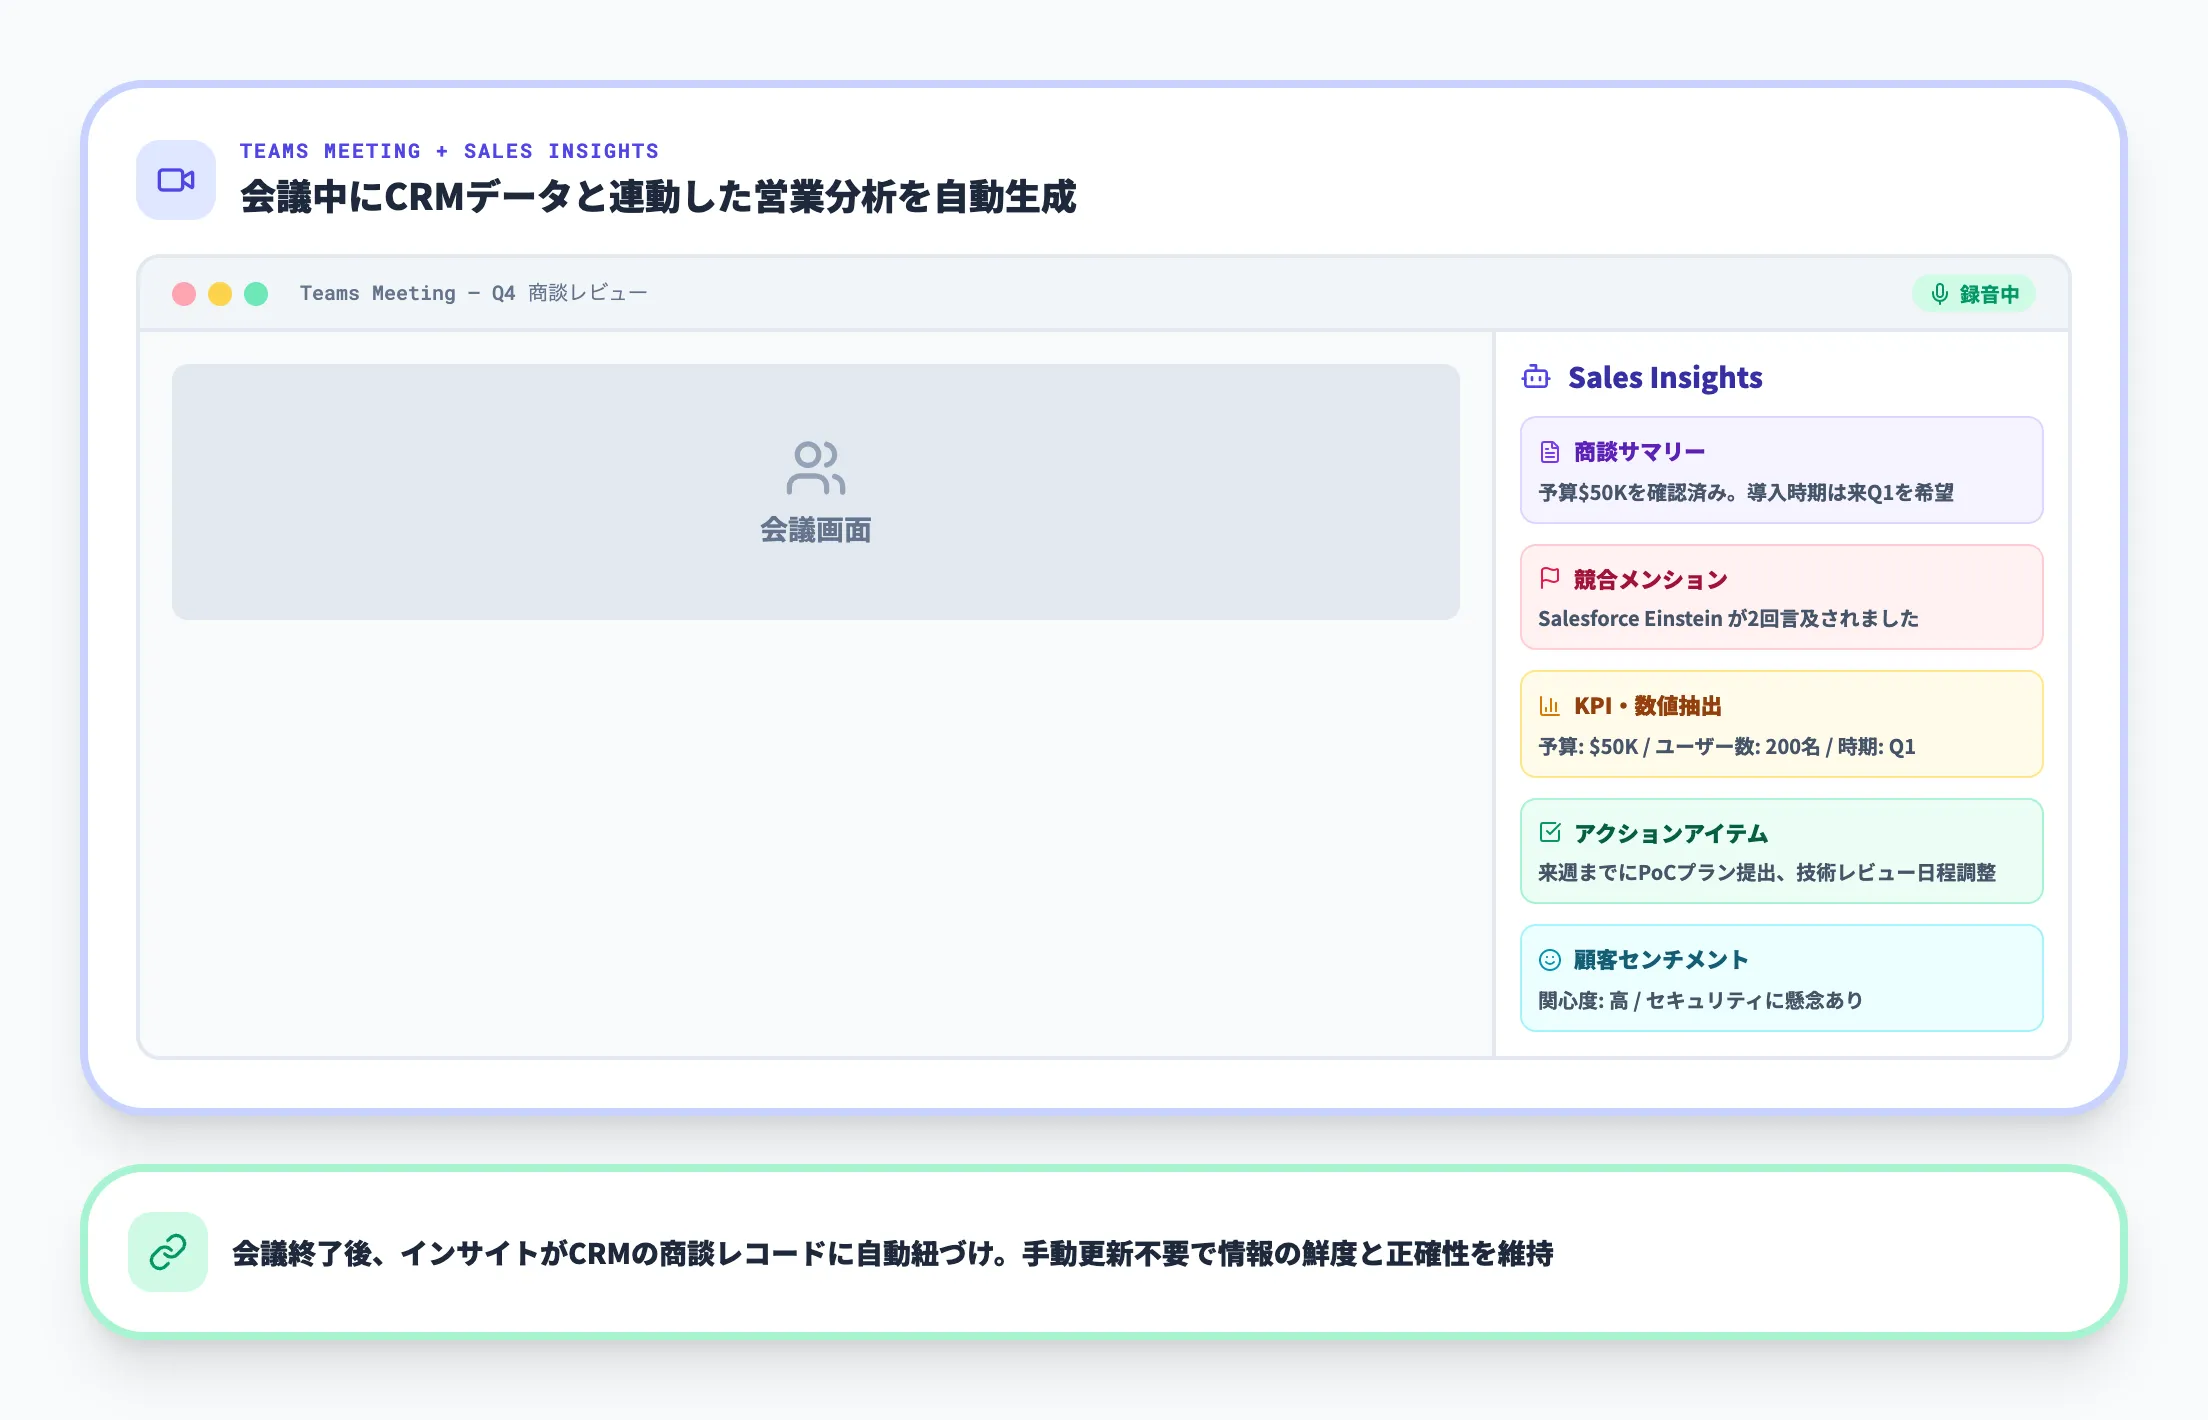Click the bar chart icon on KPI・数値抽出
Viewport: 2208px width, 1420px height.
tap(1550, 706)
